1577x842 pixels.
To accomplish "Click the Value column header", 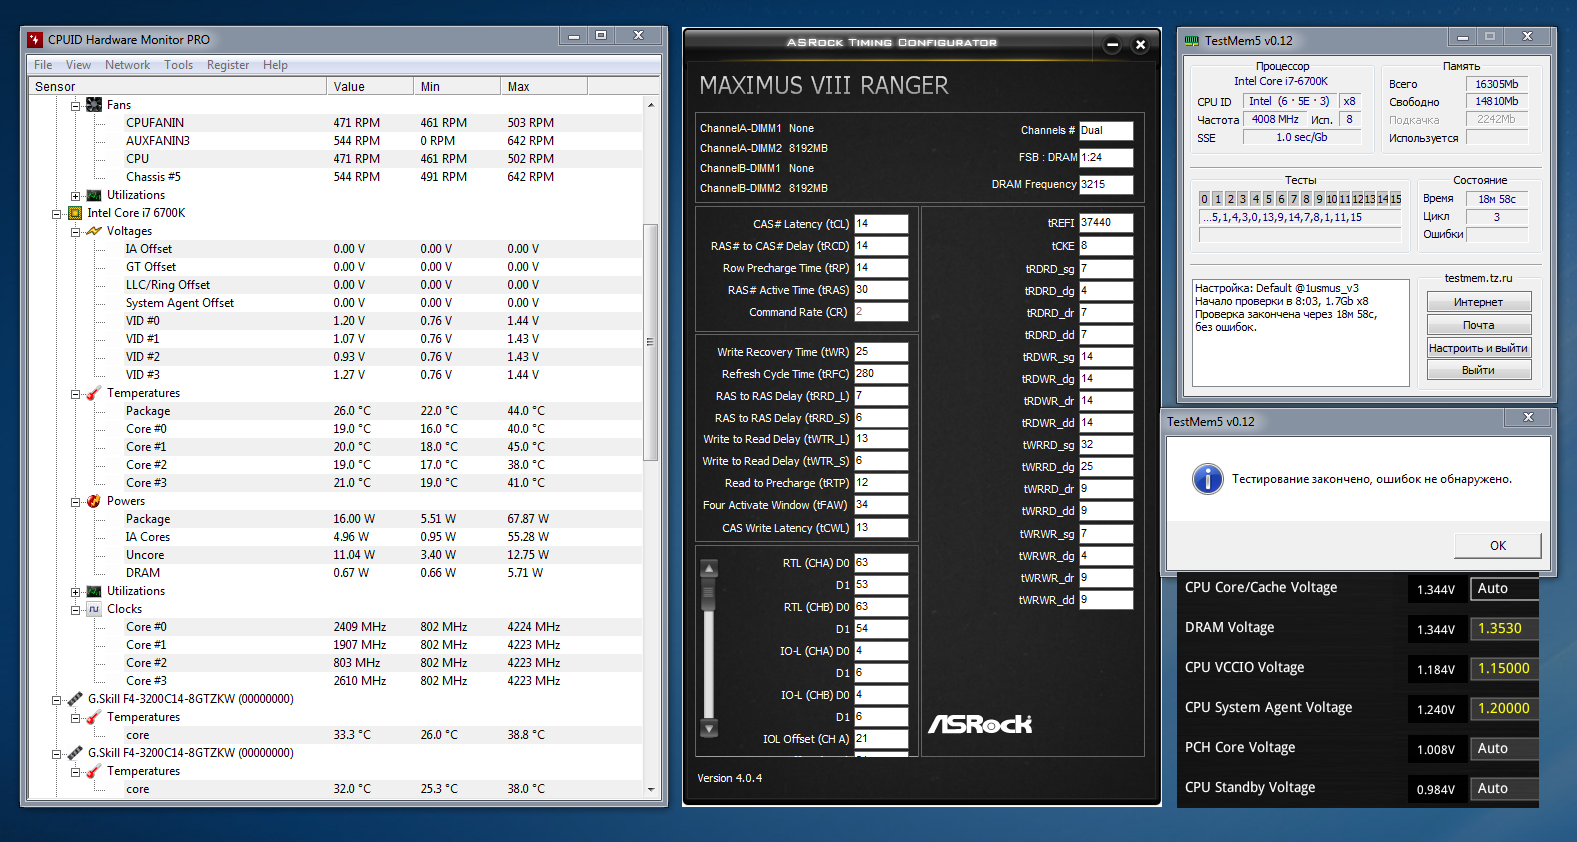I will [x=370, y=87].
